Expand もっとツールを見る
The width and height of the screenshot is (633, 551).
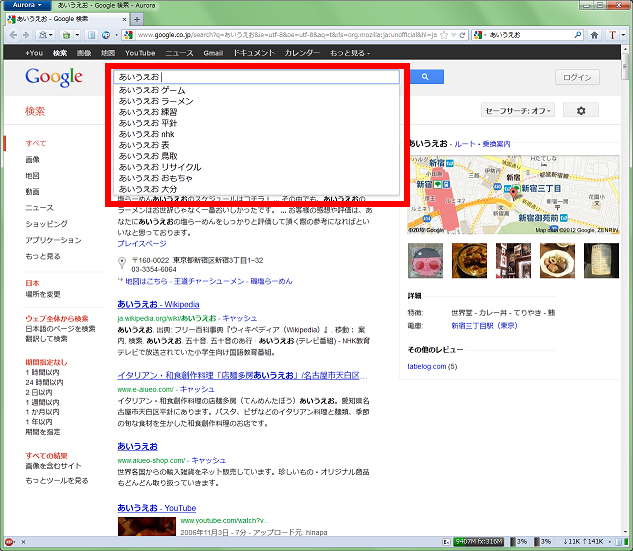[57, 481]
